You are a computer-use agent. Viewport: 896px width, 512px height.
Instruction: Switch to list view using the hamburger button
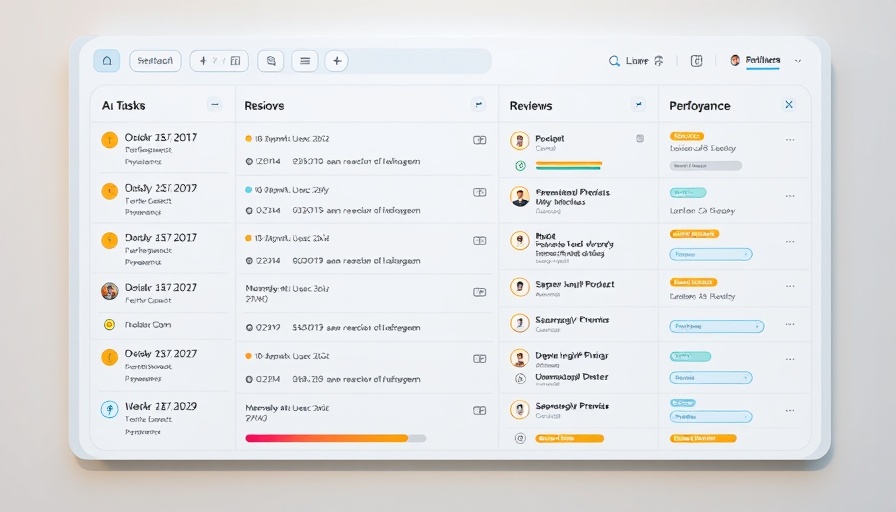point(305,61)
